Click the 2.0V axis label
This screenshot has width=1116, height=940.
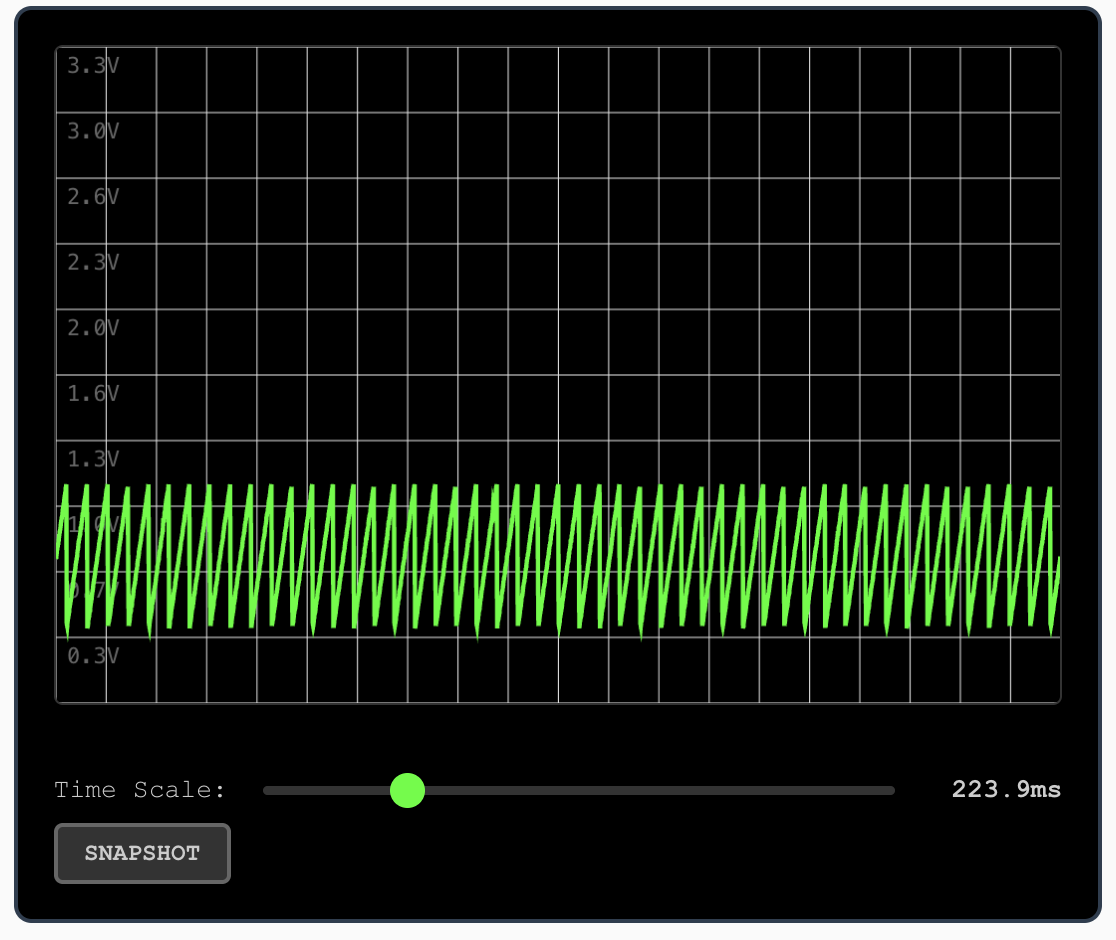[x=93, y=328]
